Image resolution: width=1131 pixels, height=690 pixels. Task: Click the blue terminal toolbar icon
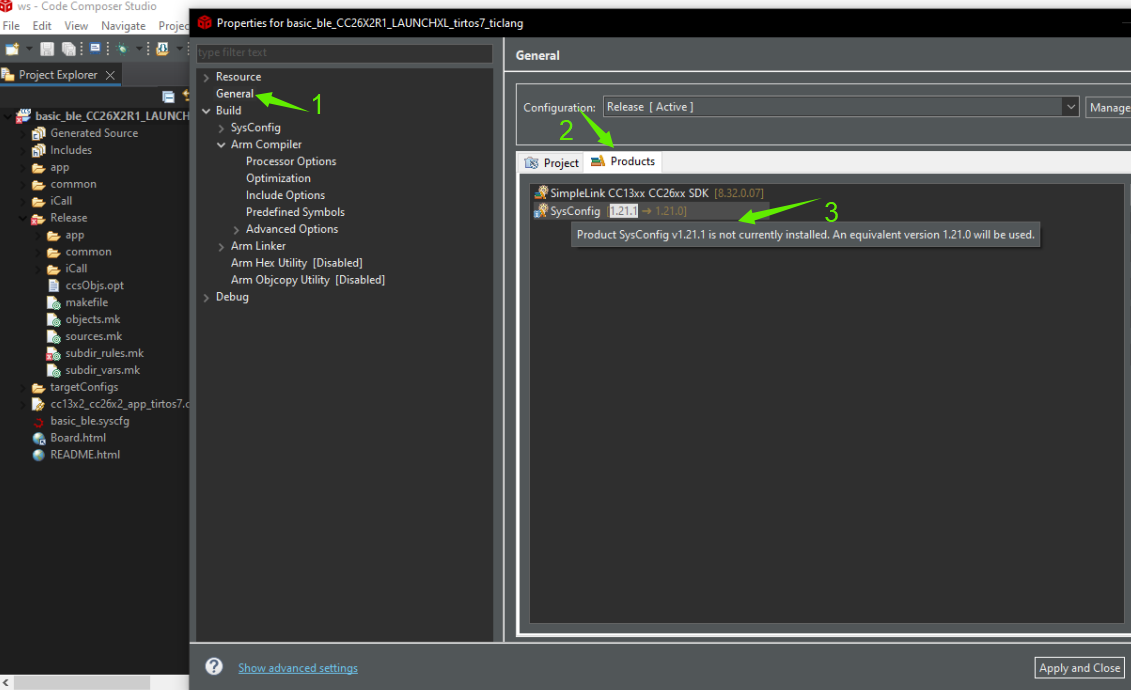coord(95,48)
